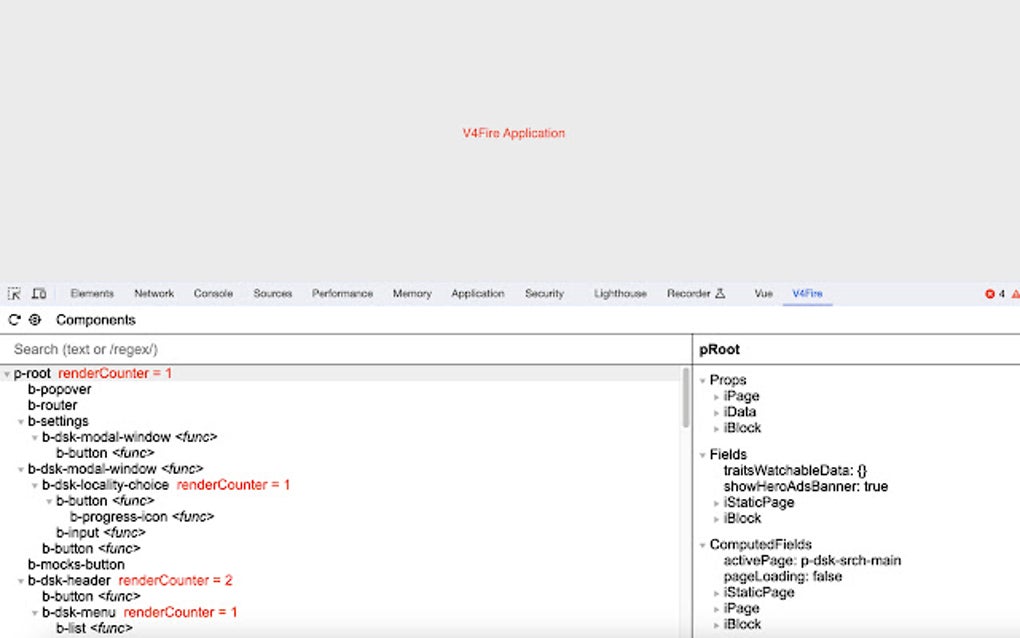Select the inspect element cursor icon
Viewport: 1020px width, 638px height.
[x=14, y=293]
